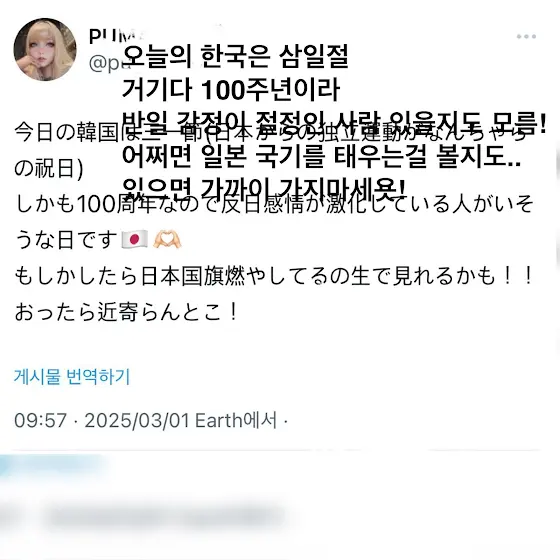Image resolution: width=560 pixels, height=560 pixels.
Task: Tap 게시물 번역하기 translate link
Action: [72, 376]
